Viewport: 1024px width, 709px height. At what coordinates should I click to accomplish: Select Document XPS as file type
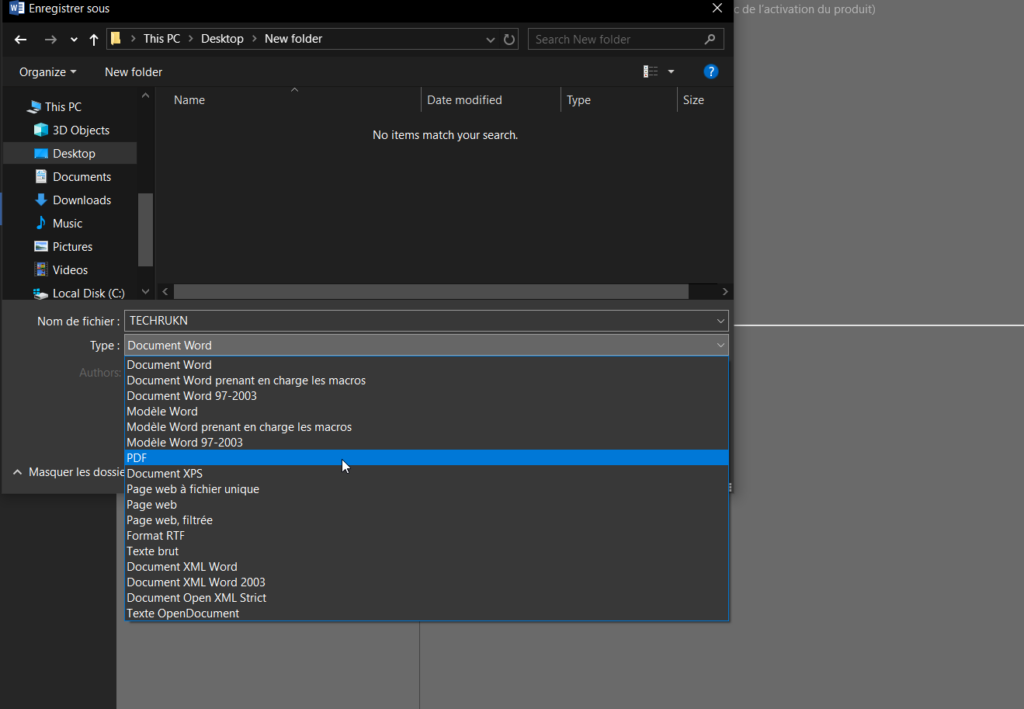(x=426, y=474)
